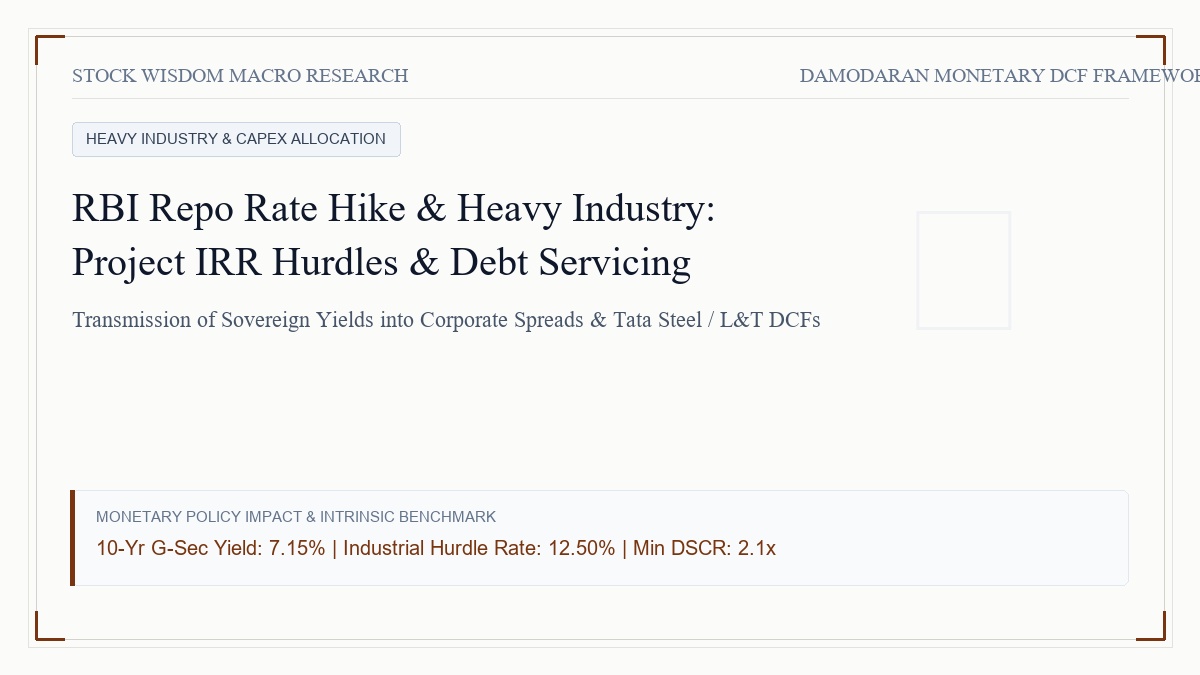Click the RBI Repo Rate Hike title line
1200x675 pixels.
pyautogui.click(x=394, y=208)
